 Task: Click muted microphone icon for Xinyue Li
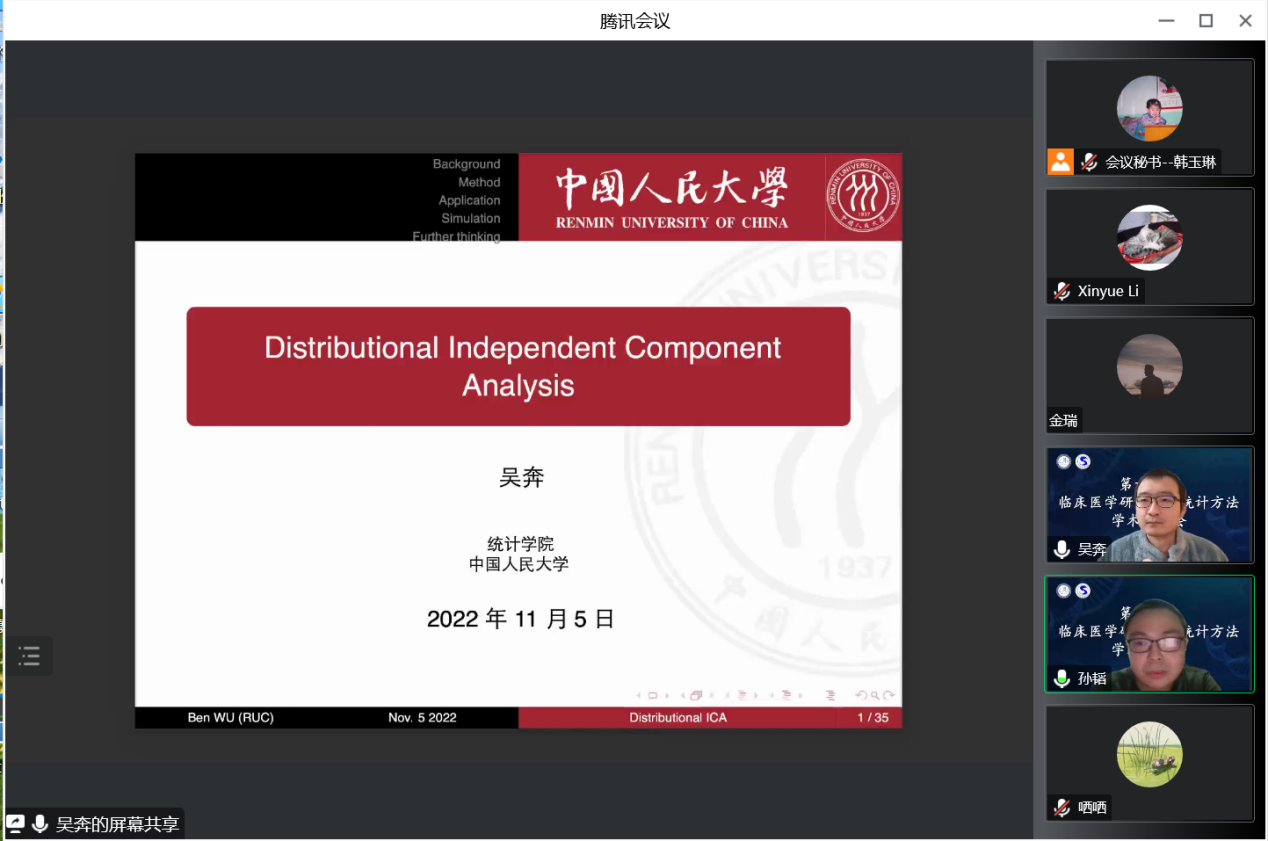(x=1061, y=291)
